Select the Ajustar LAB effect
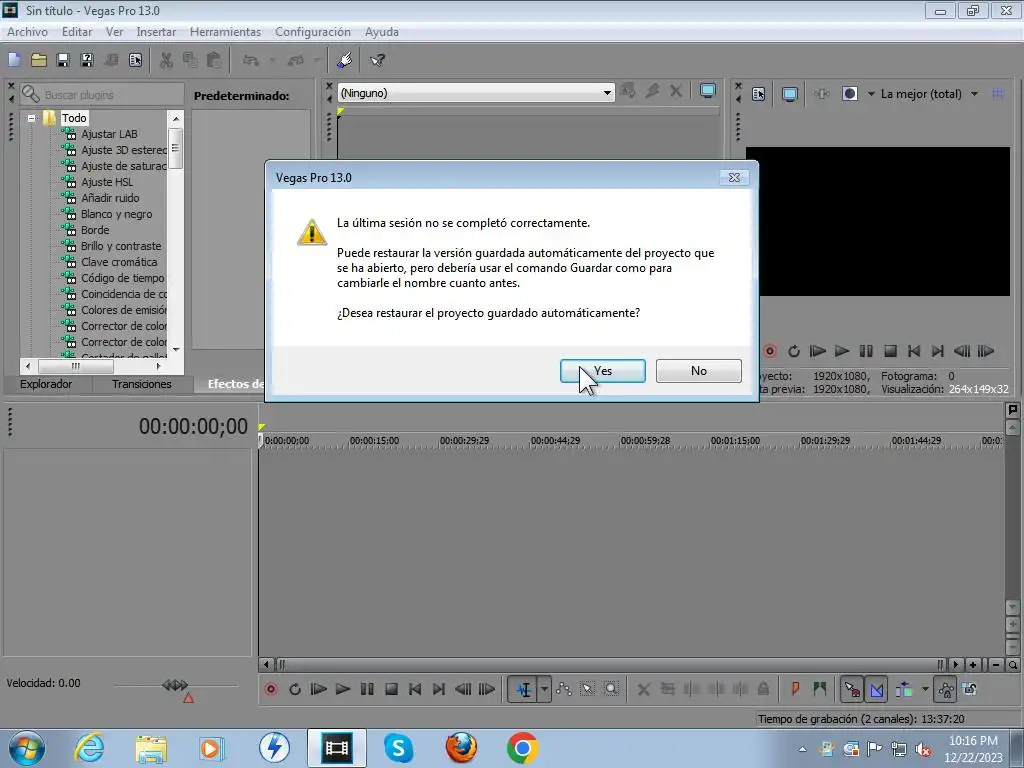The width and height of the screenshot is (1024, 768). (109, 134)
